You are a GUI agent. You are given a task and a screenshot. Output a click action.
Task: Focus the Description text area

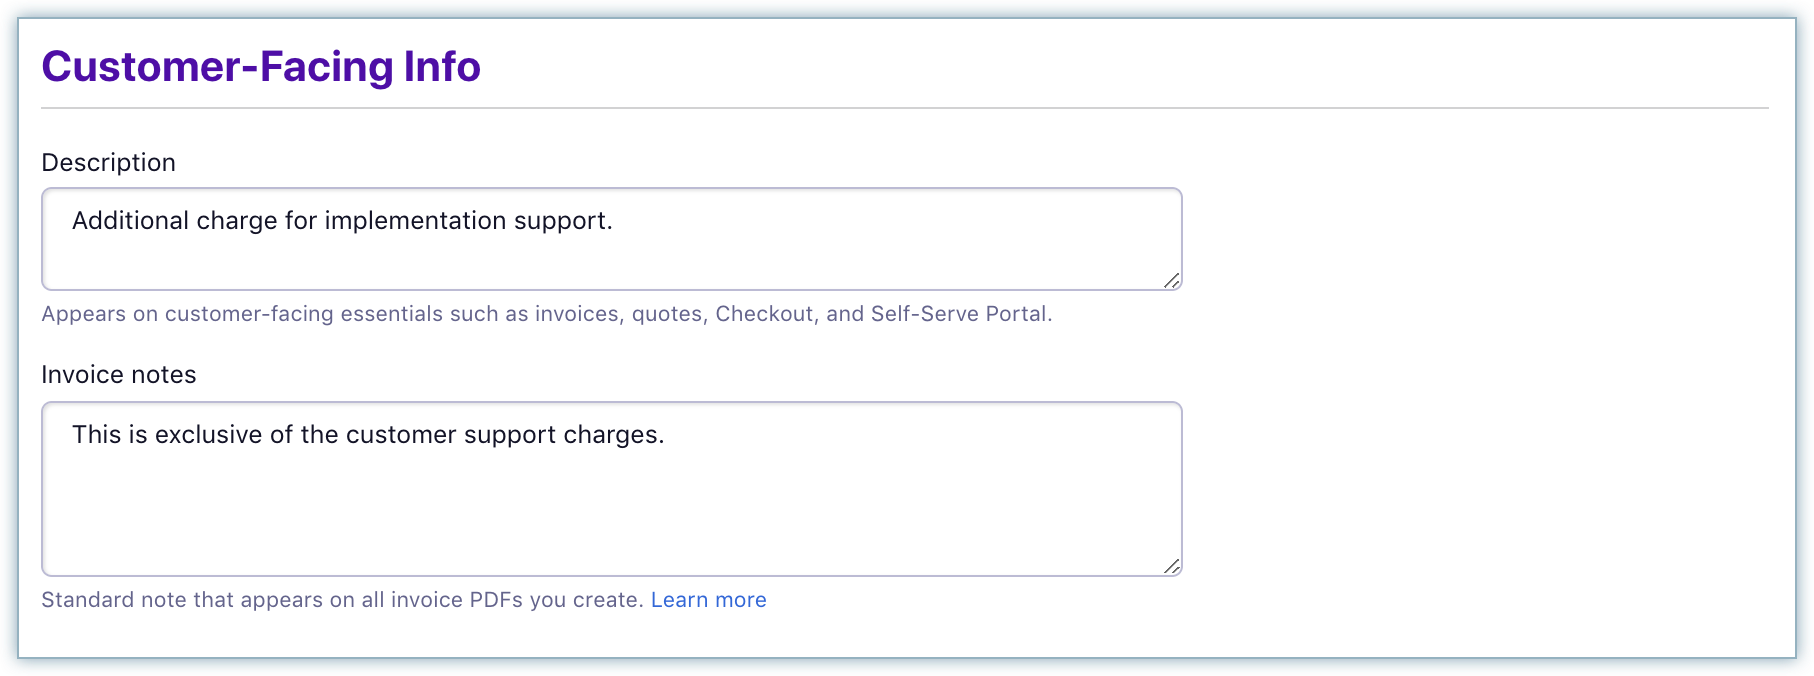pos(612,239)
